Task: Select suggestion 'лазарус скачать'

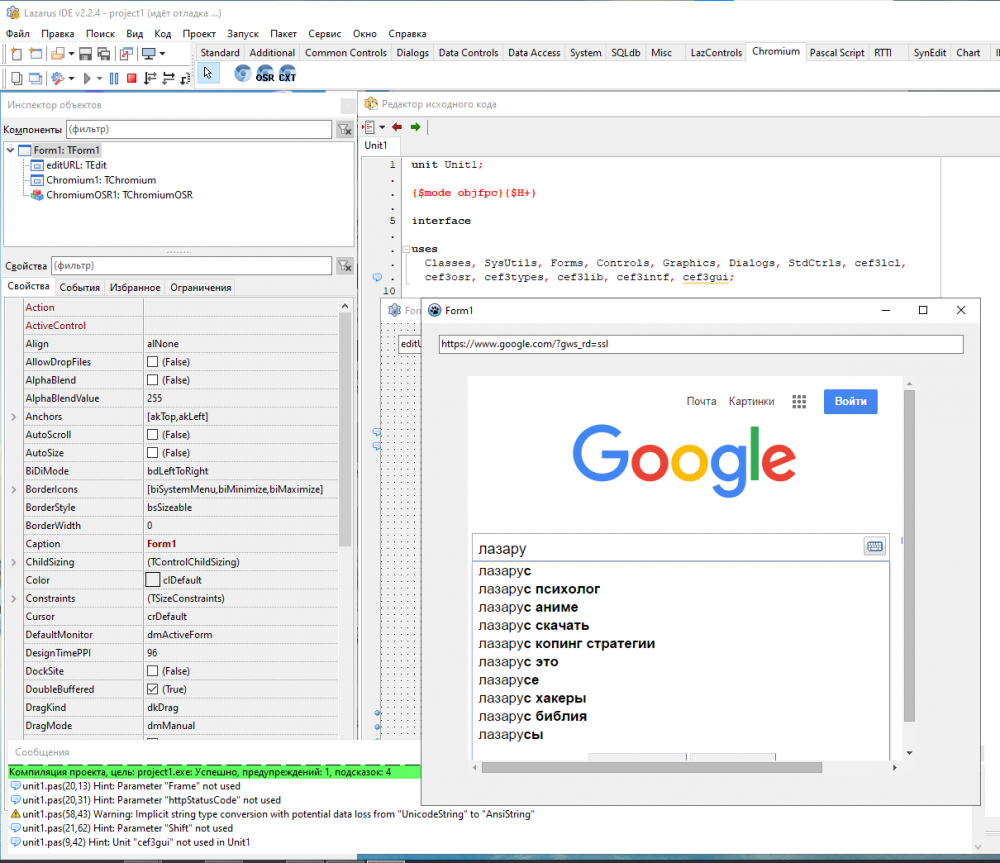Action: tap(533, 625)
